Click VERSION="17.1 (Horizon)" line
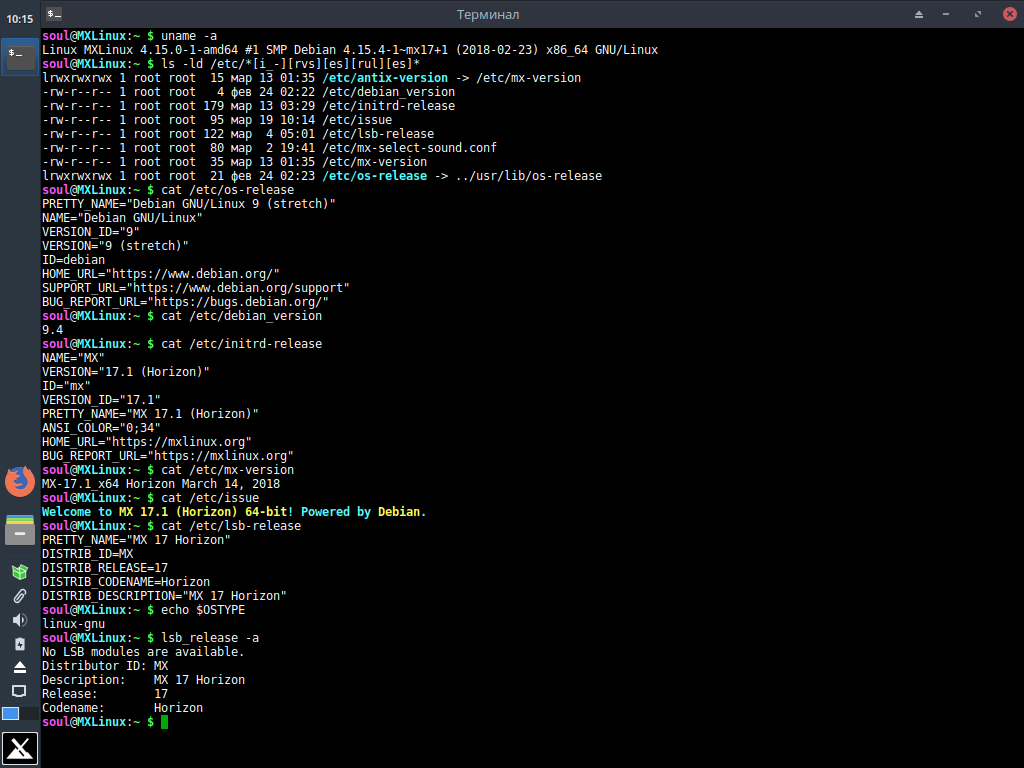The image size is (1024, 768). coord(126,372)
